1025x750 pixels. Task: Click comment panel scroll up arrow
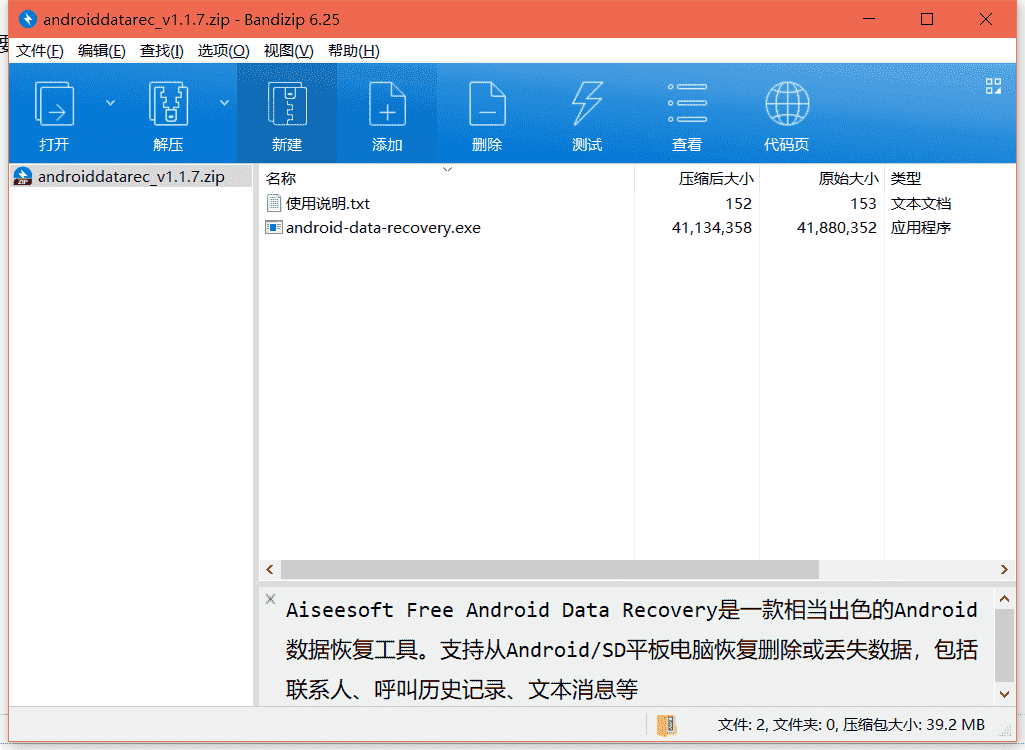[x=1004, y=598]
